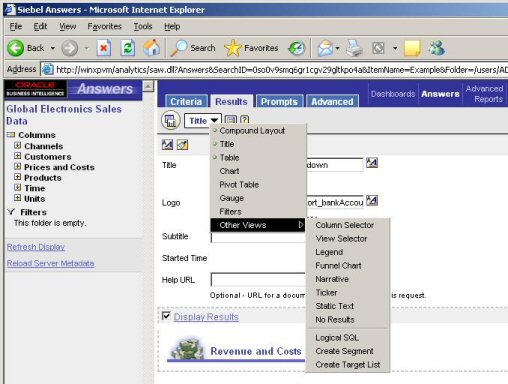Expand the Customers tree node

click(17, 156)
